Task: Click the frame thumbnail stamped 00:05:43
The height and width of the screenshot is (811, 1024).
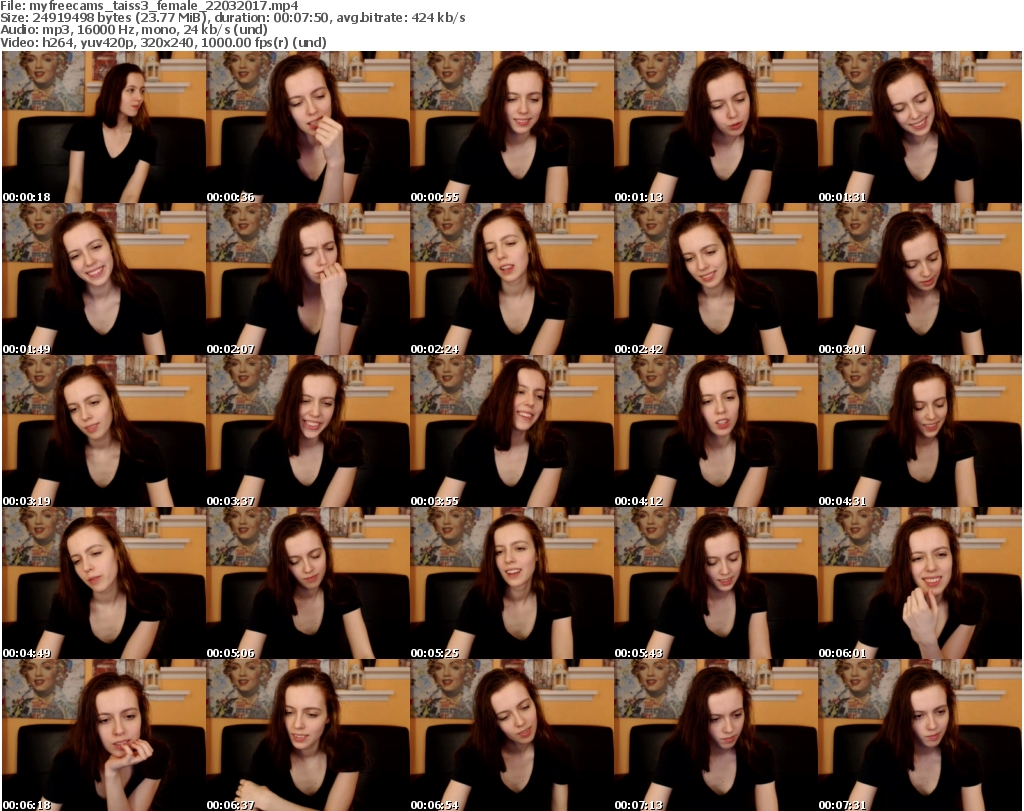Action: click(716, 584)
